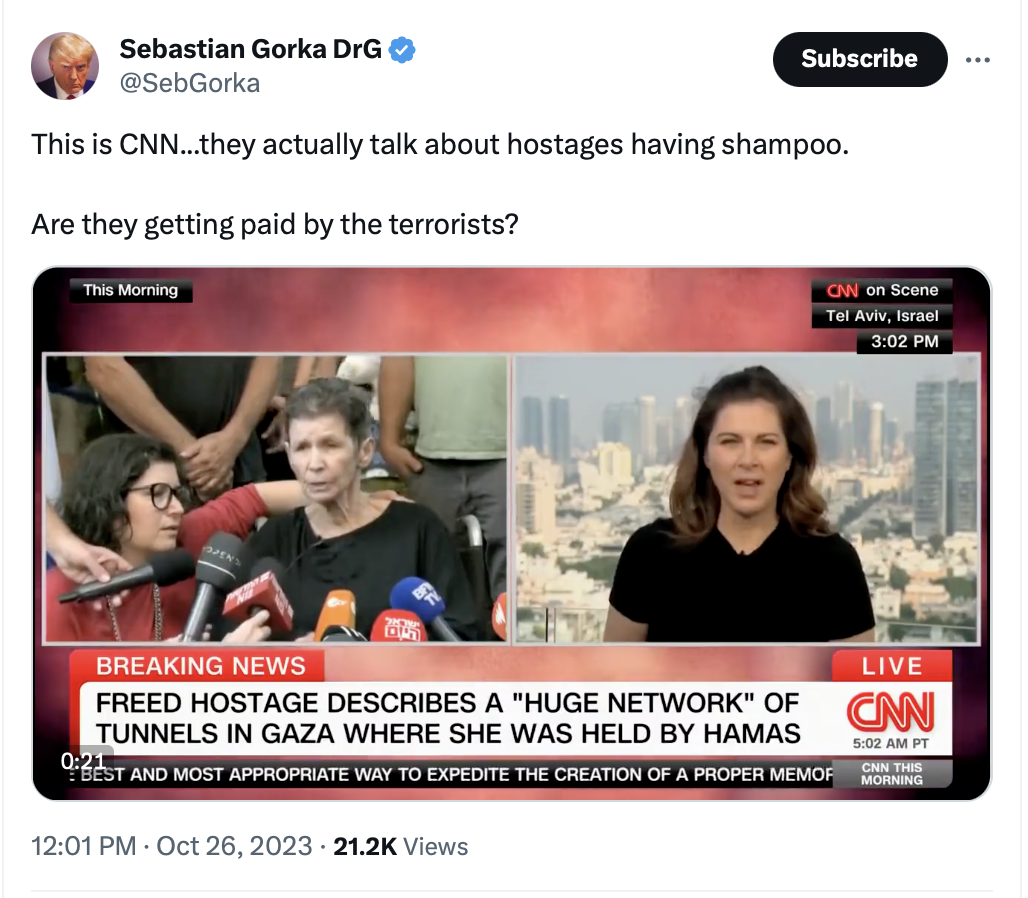Image resolution: width=1028 pixels, height=898 pixels.
Task: Open the @SebGorka handle link
Action: (189, 83)
